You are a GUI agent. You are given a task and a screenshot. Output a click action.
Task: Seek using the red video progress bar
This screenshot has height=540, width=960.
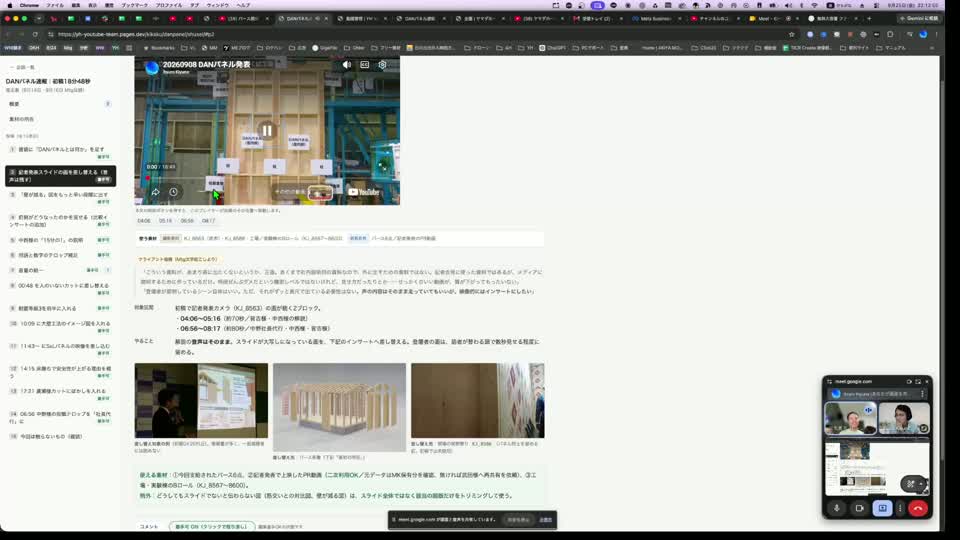(267, 178)
